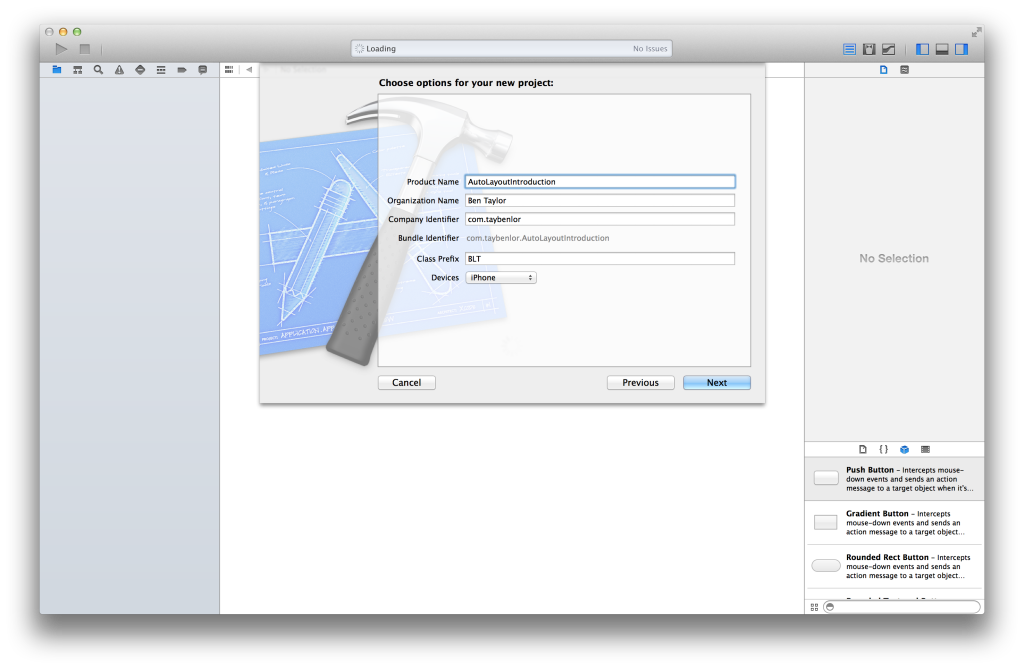The height and width of the screenshot is (669, 1024).
Task: Open the Breakpoint navigator
Action: tap(182, 69)
